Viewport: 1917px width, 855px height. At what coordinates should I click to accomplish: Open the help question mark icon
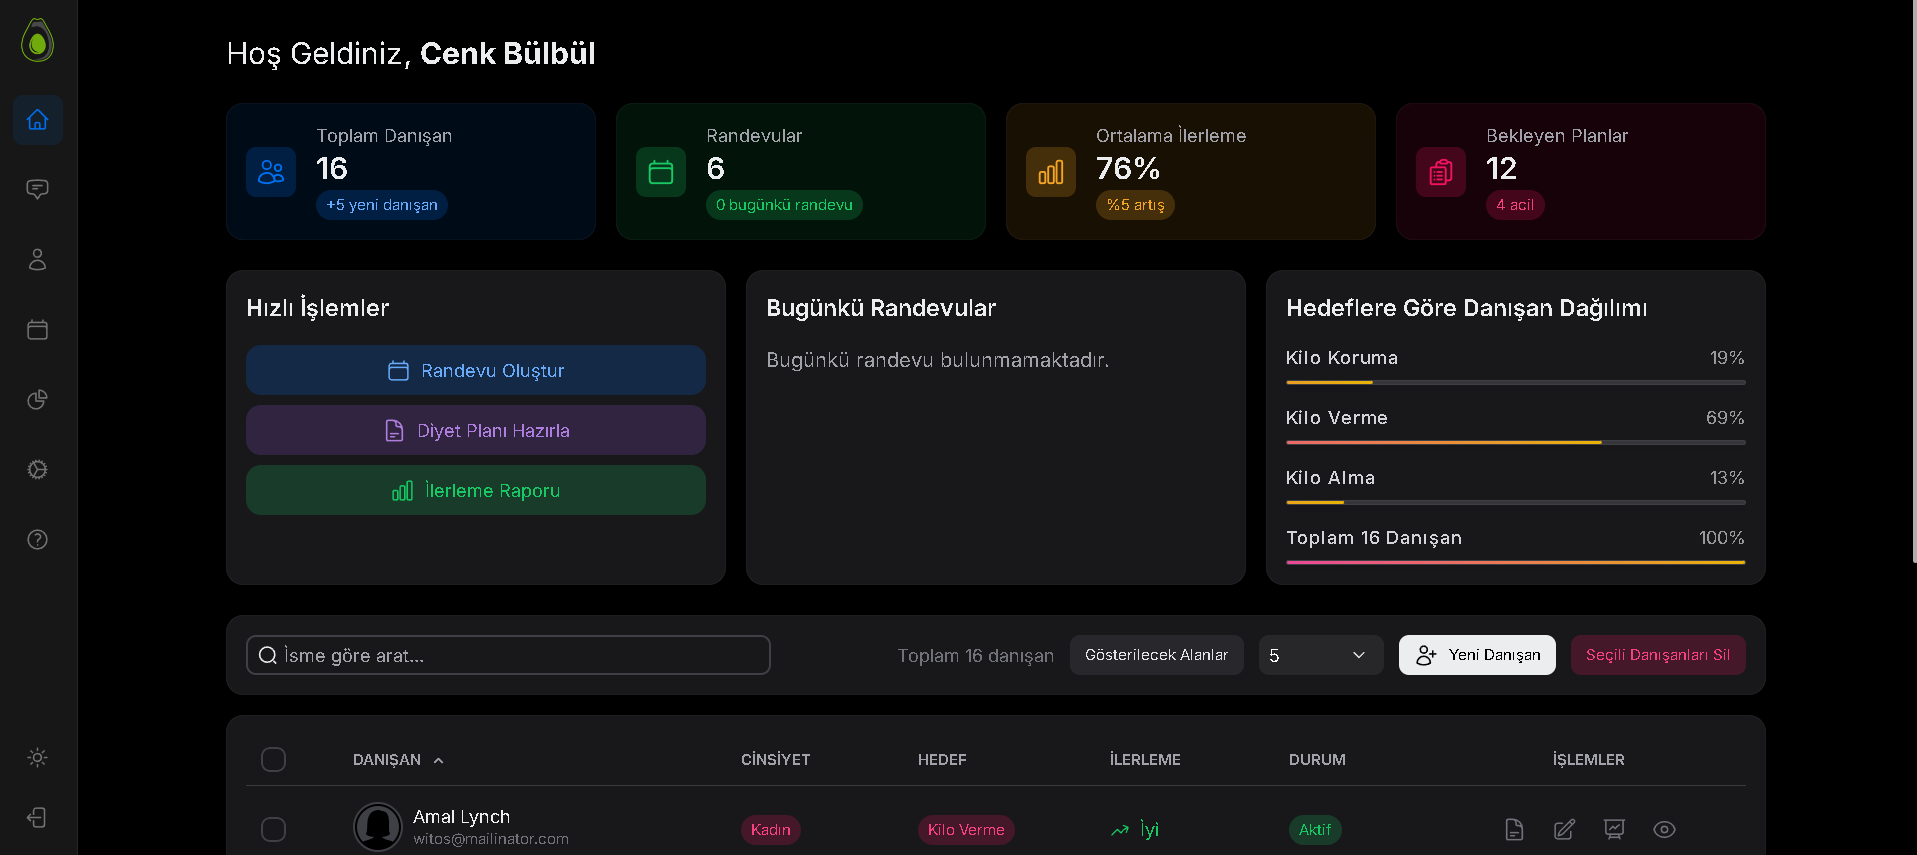coord(38,540)
